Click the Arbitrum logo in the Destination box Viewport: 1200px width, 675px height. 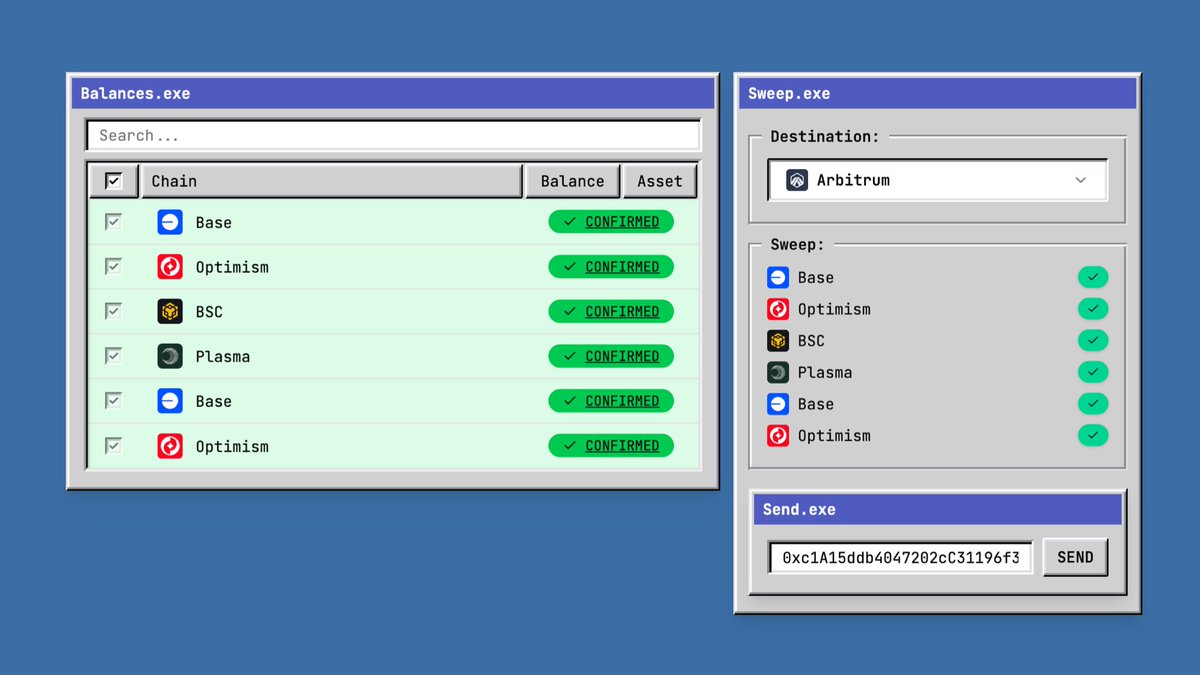pyautogui.click(x=797, y=181)
